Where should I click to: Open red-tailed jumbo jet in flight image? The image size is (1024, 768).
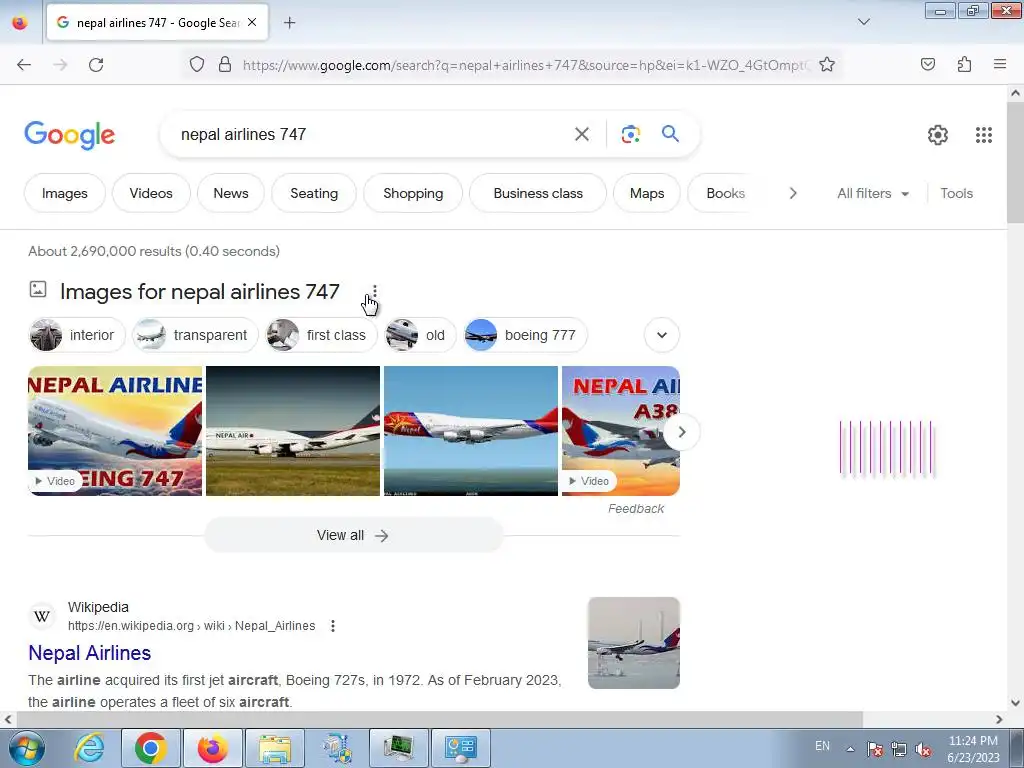pos(471,431)
